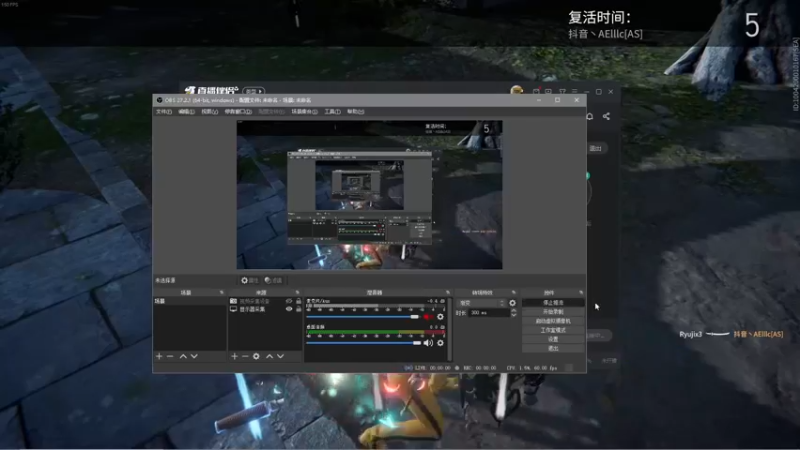Add a new scene with the plus icon
The height and width of the screenshot is (450, 800).
click(x=159, y=356)
